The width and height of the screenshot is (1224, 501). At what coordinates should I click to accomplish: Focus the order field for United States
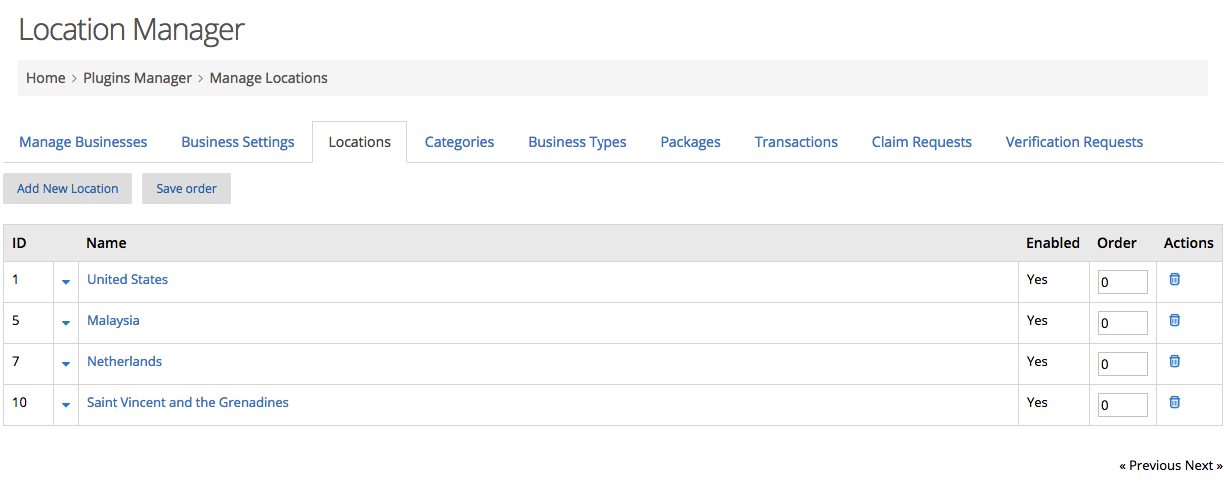(1122, 282)
